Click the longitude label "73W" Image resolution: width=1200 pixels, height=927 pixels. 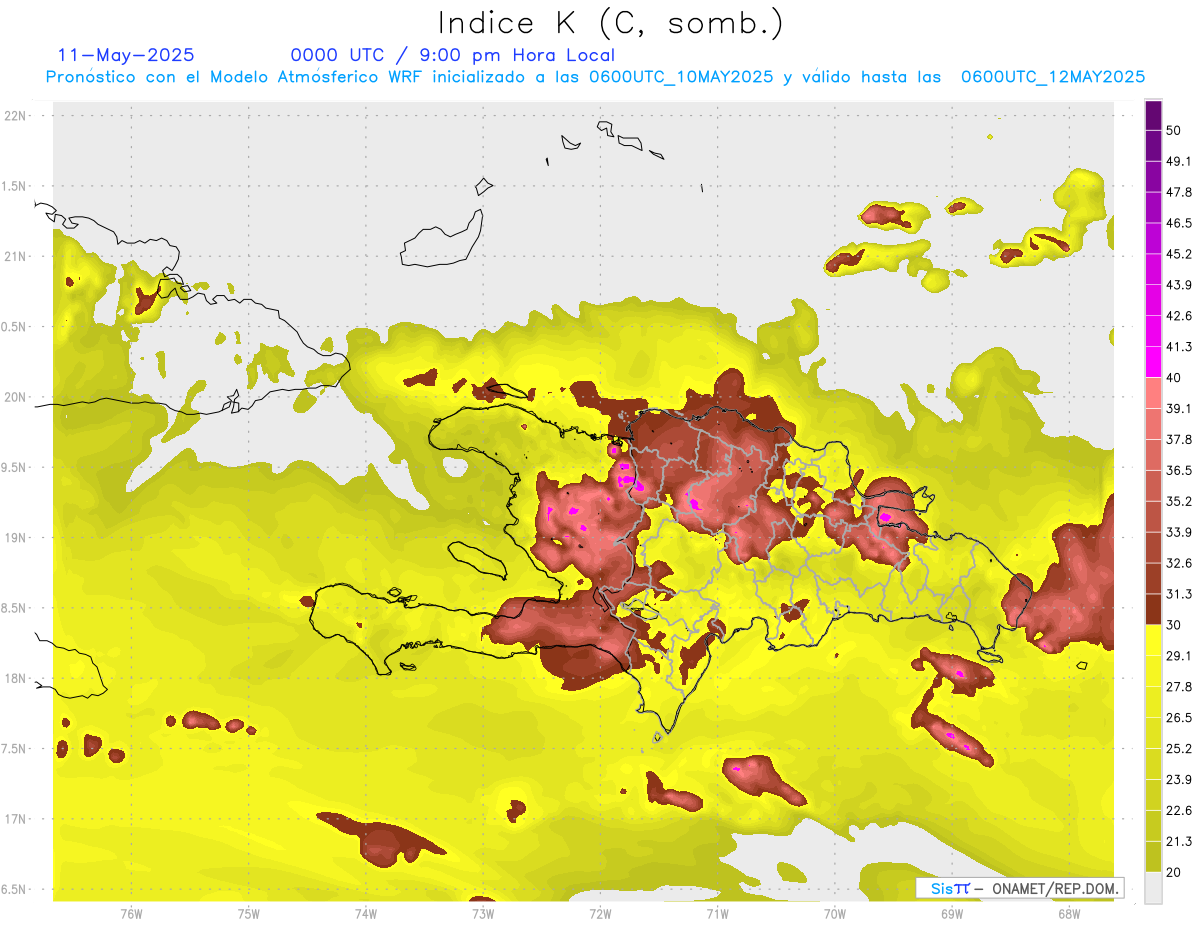point(483,914)
